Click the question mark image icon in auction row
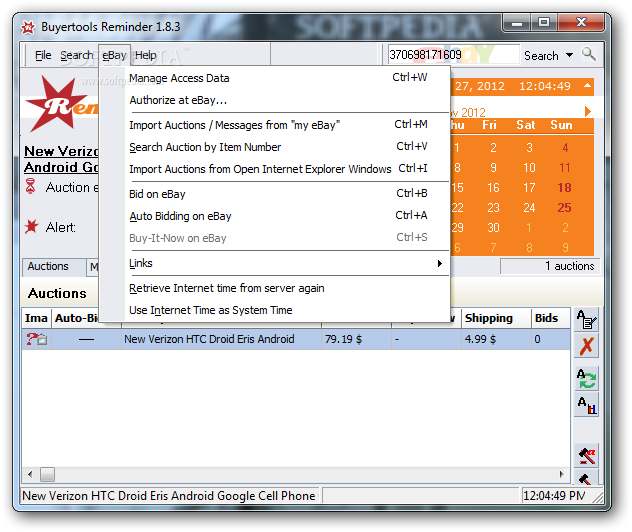The image size is (632, 532). pos(36,339)
